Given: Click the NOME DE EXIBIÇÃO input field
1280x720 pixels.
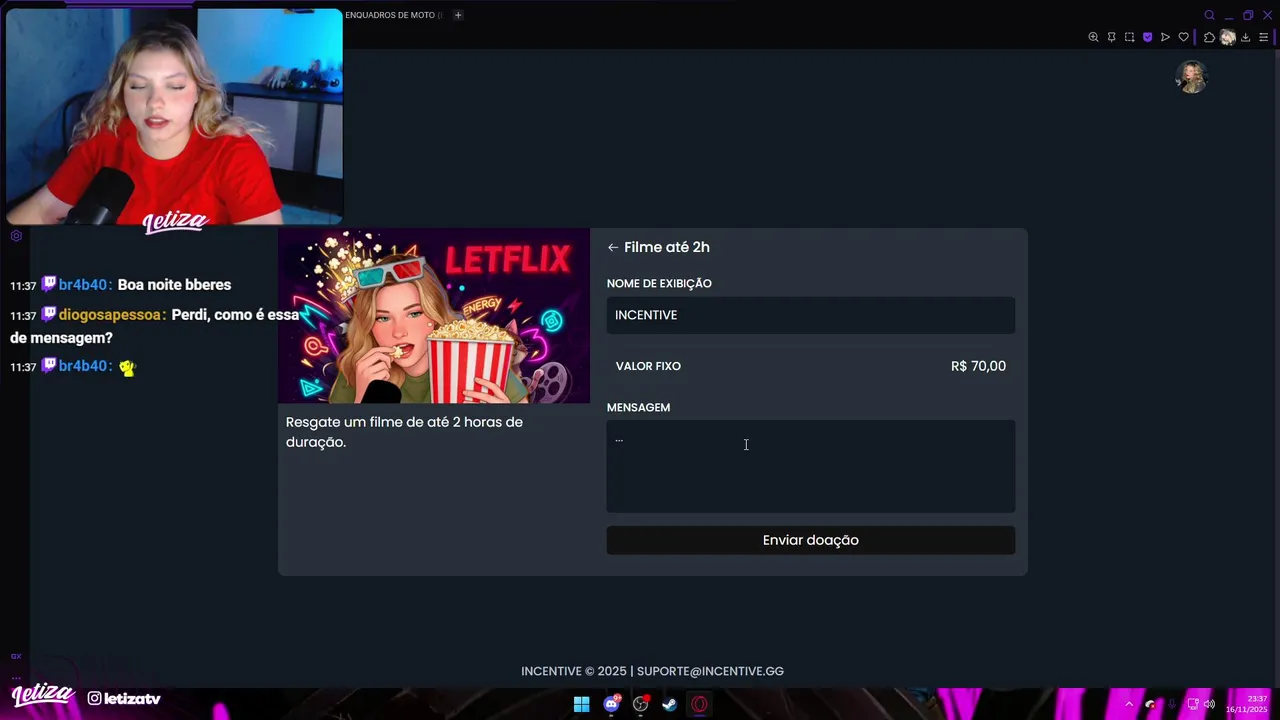Looking at the screenshot, I should pos(810,315).
